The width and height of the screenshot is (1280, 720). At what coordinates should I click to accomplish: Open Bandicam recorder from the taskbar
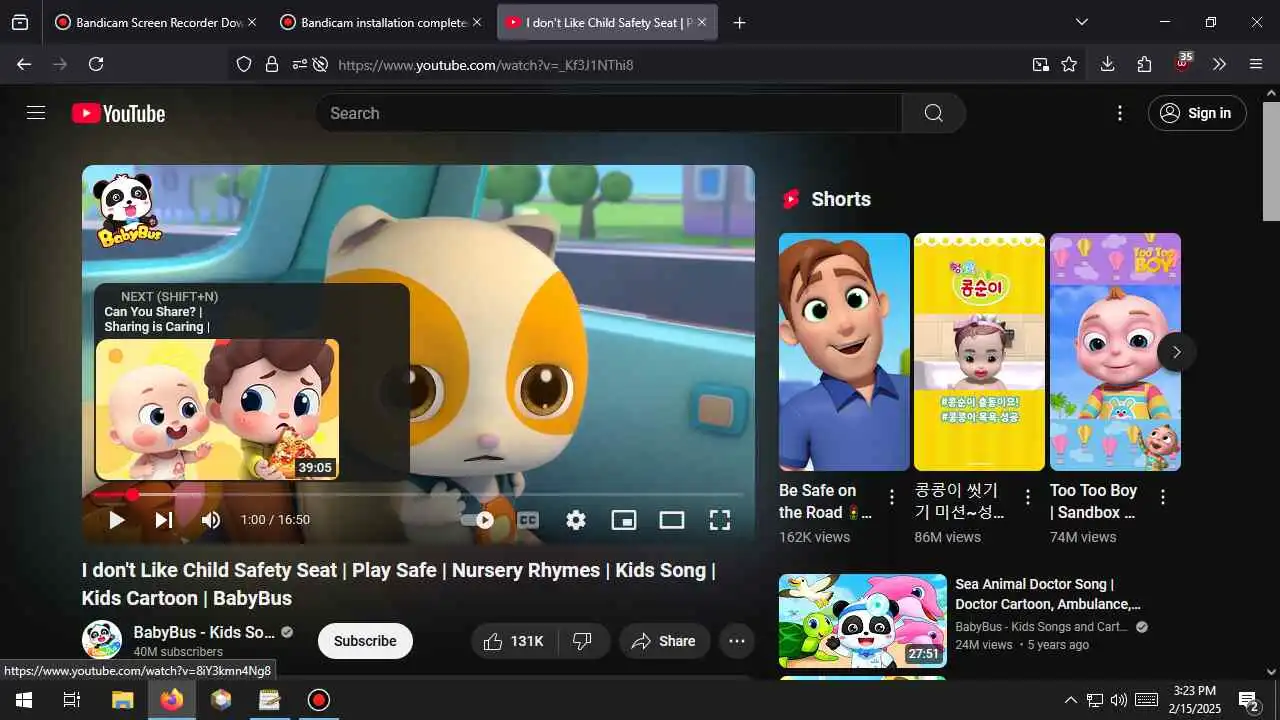click(x=318, y=700)
